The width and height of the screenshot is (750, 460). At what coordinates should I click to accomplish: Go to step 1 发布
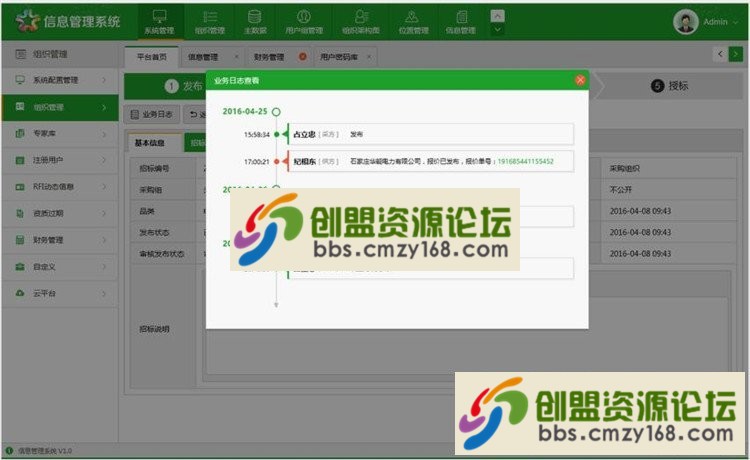[x=184, y=86]
